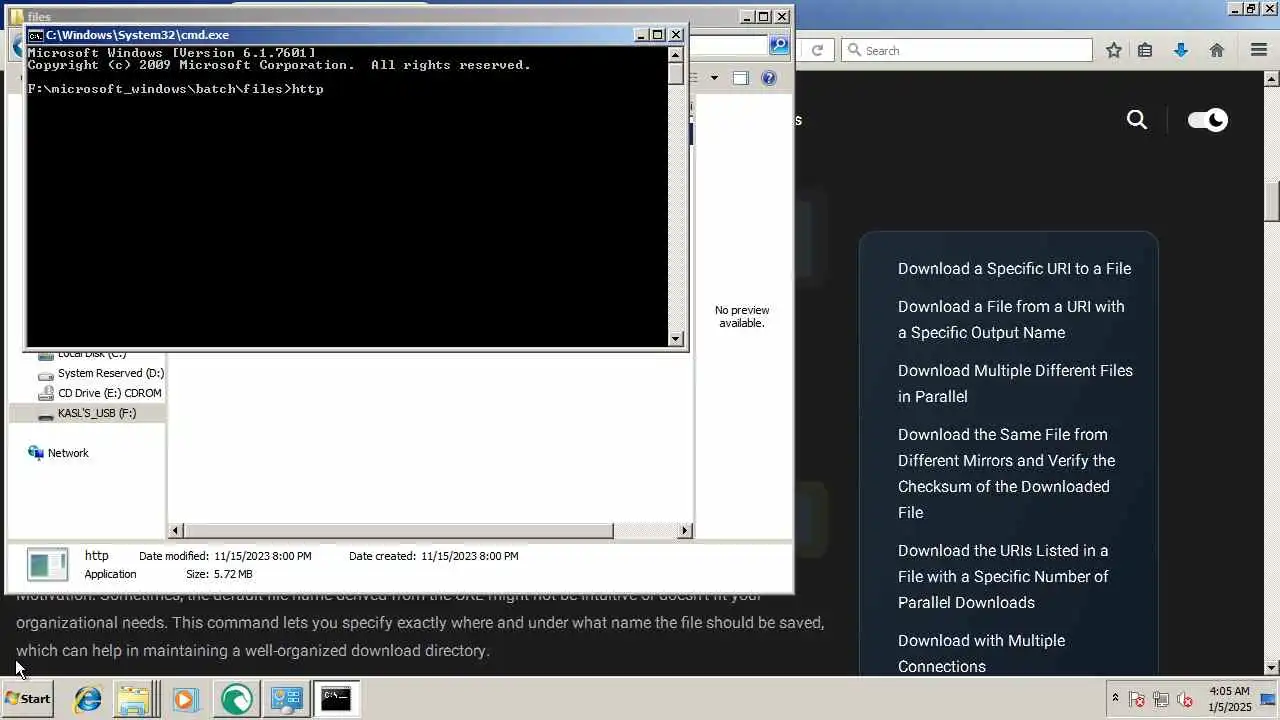Open 'Download with Multiple Connections' link
1280x720 pixels.
981,653
